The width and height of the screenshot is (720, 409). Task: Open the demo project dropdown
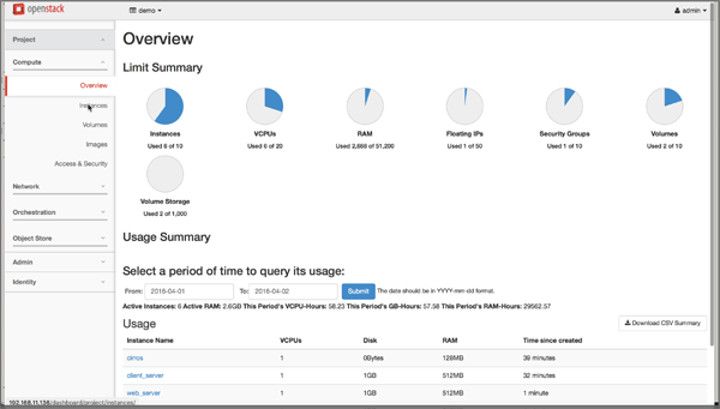pyautogui.click(x=145, y=10)
